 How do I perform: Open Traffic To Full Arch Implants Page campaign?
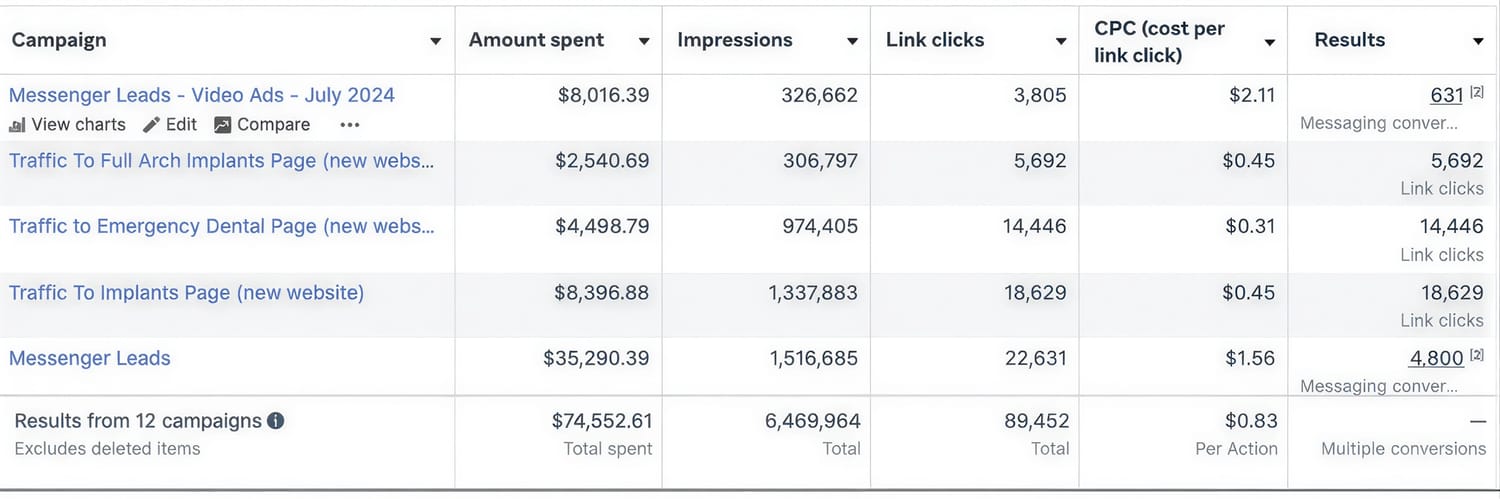[222, 161]
